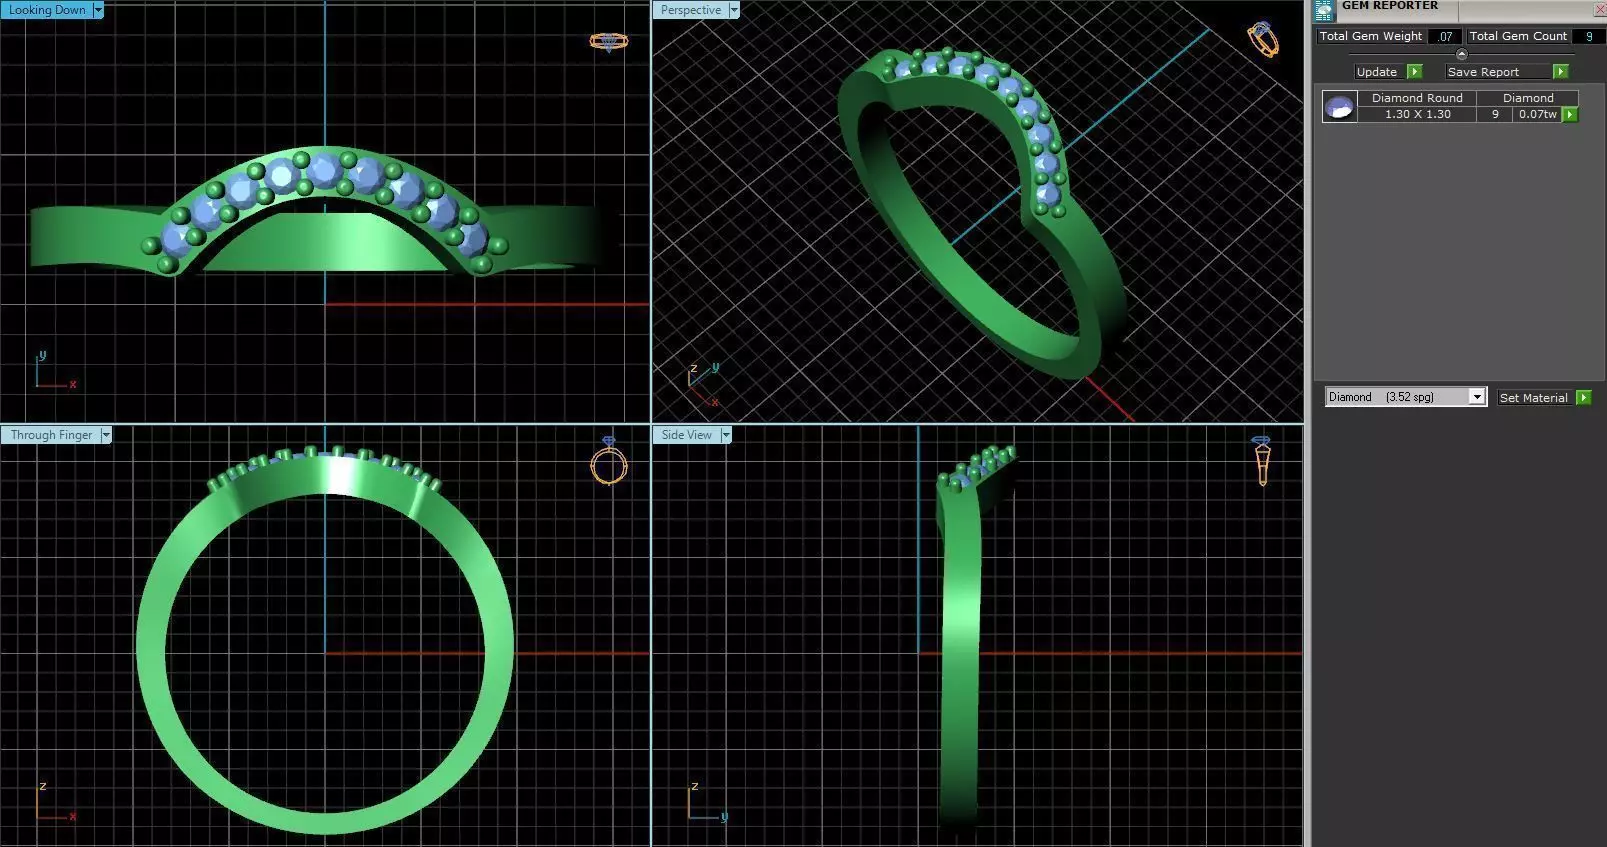Click the ring orientation icon in Perspective view

point(1263,40)
